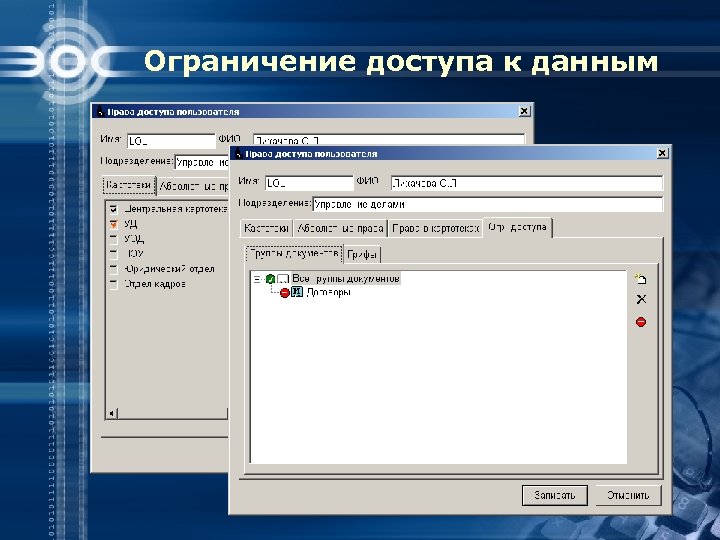This screenshot has height=540, width=720.
Task: Click the 'Юридический отдел' list label
Action: [169, 269]
